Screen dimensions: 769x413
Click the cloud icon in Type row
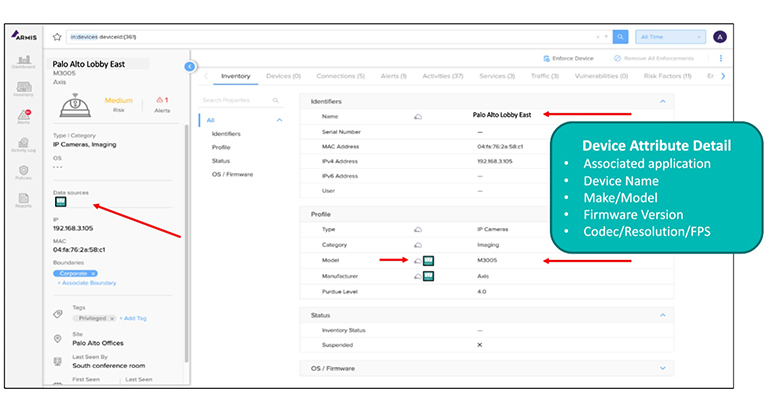(418, 230)
